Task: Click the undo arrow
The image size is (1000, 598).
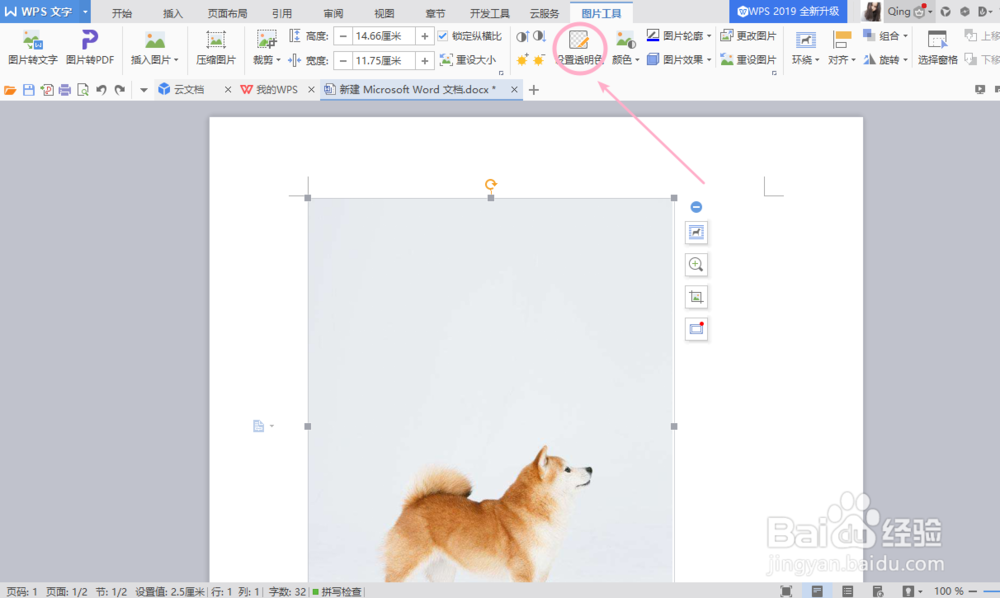Action: 101,90
